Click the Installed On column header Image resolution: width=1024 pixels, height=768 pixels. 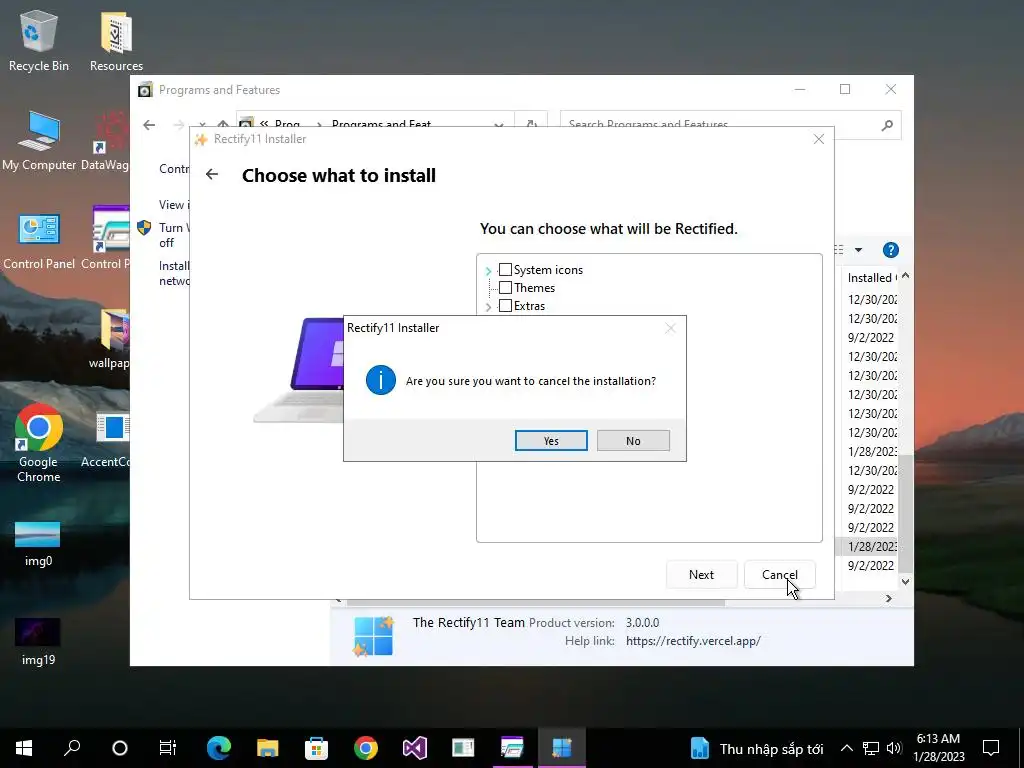click(870, 278)
